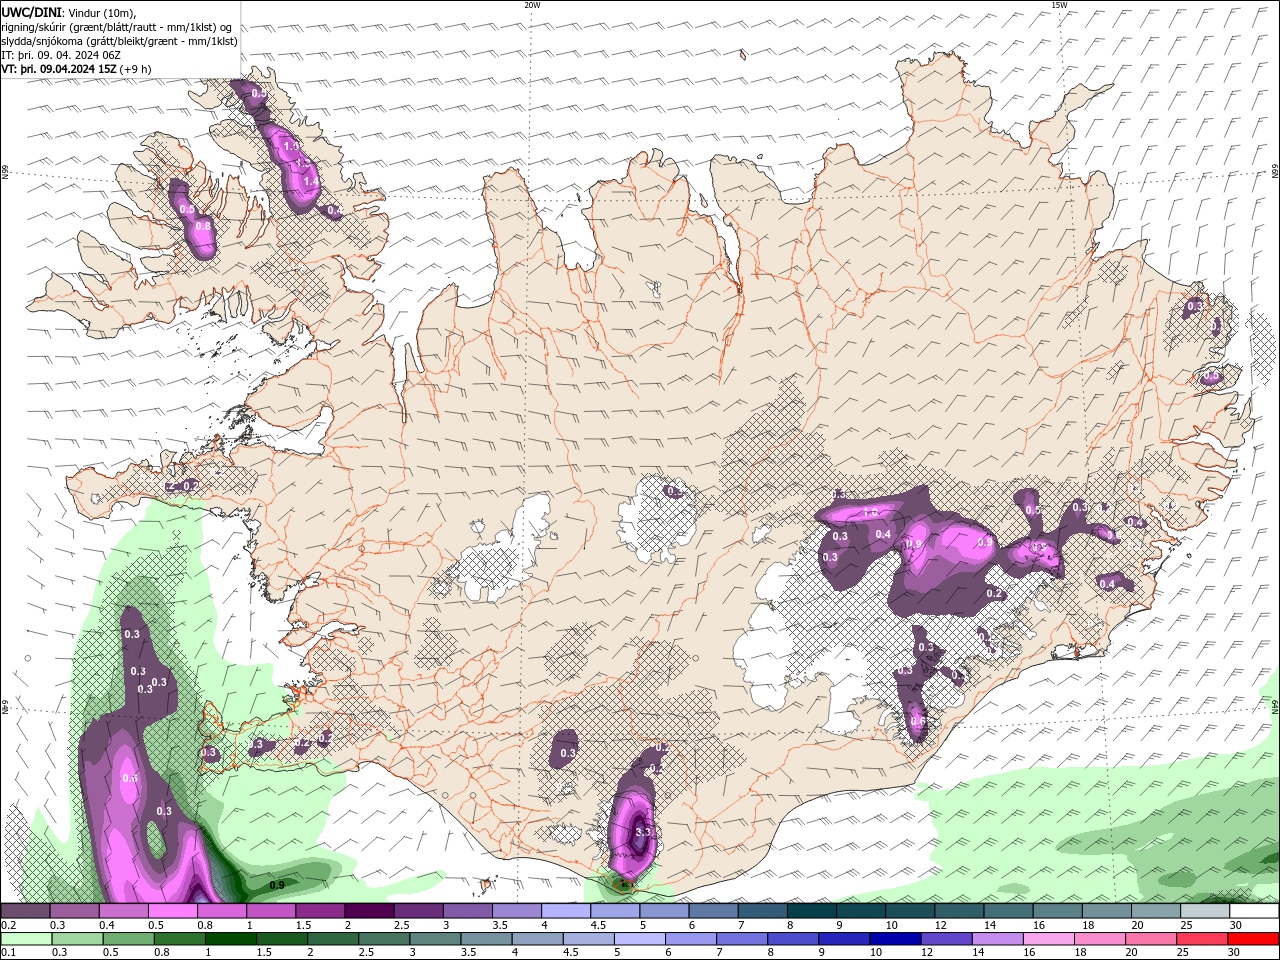Click the darkest purple 2 swatch in snow legend

[x=368, y=911]
